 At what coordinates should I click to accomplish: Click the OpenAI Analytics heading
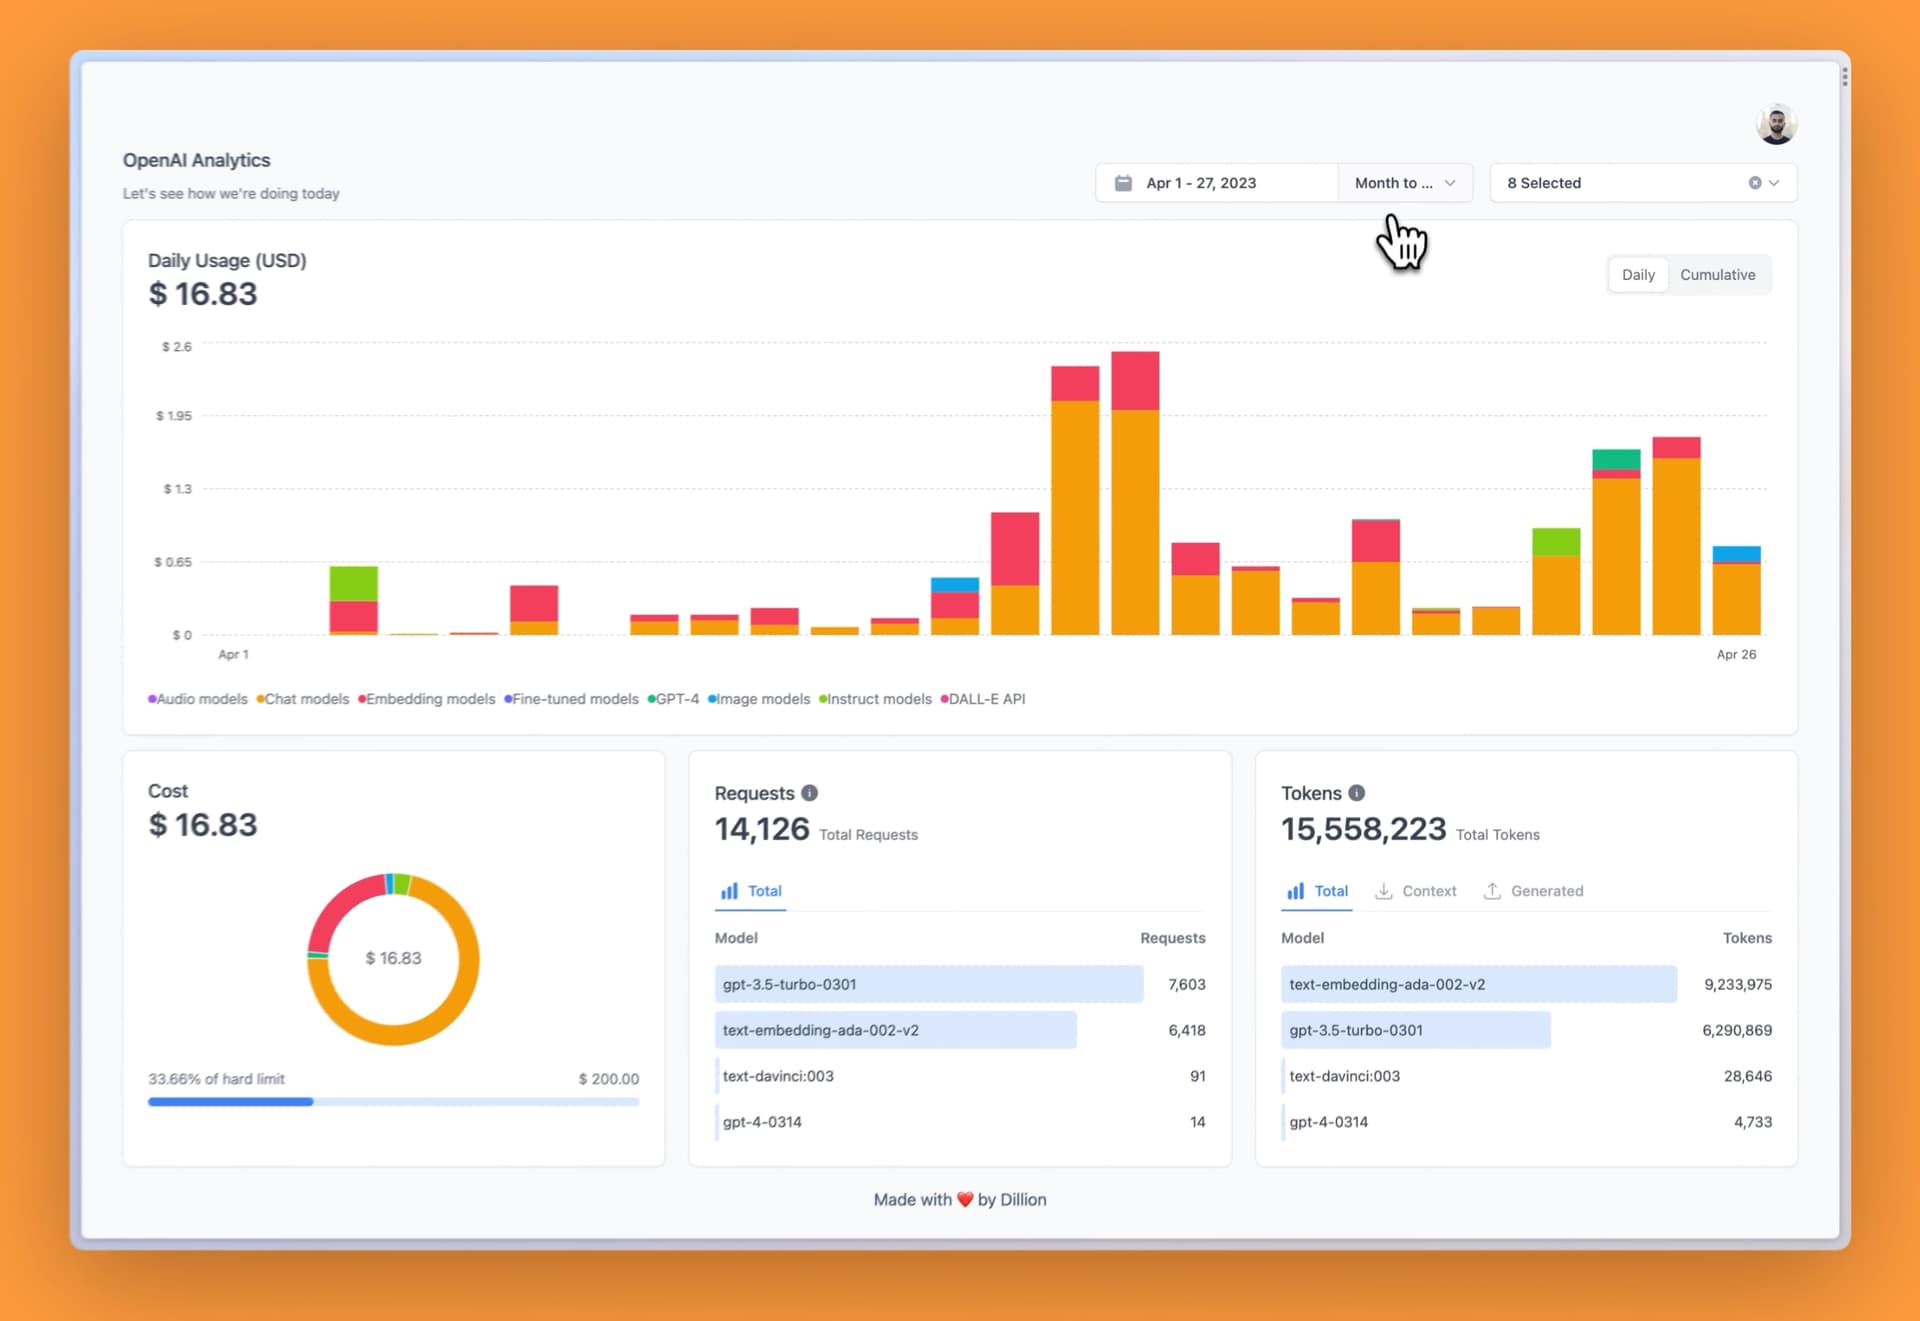(x=196, y=160)
